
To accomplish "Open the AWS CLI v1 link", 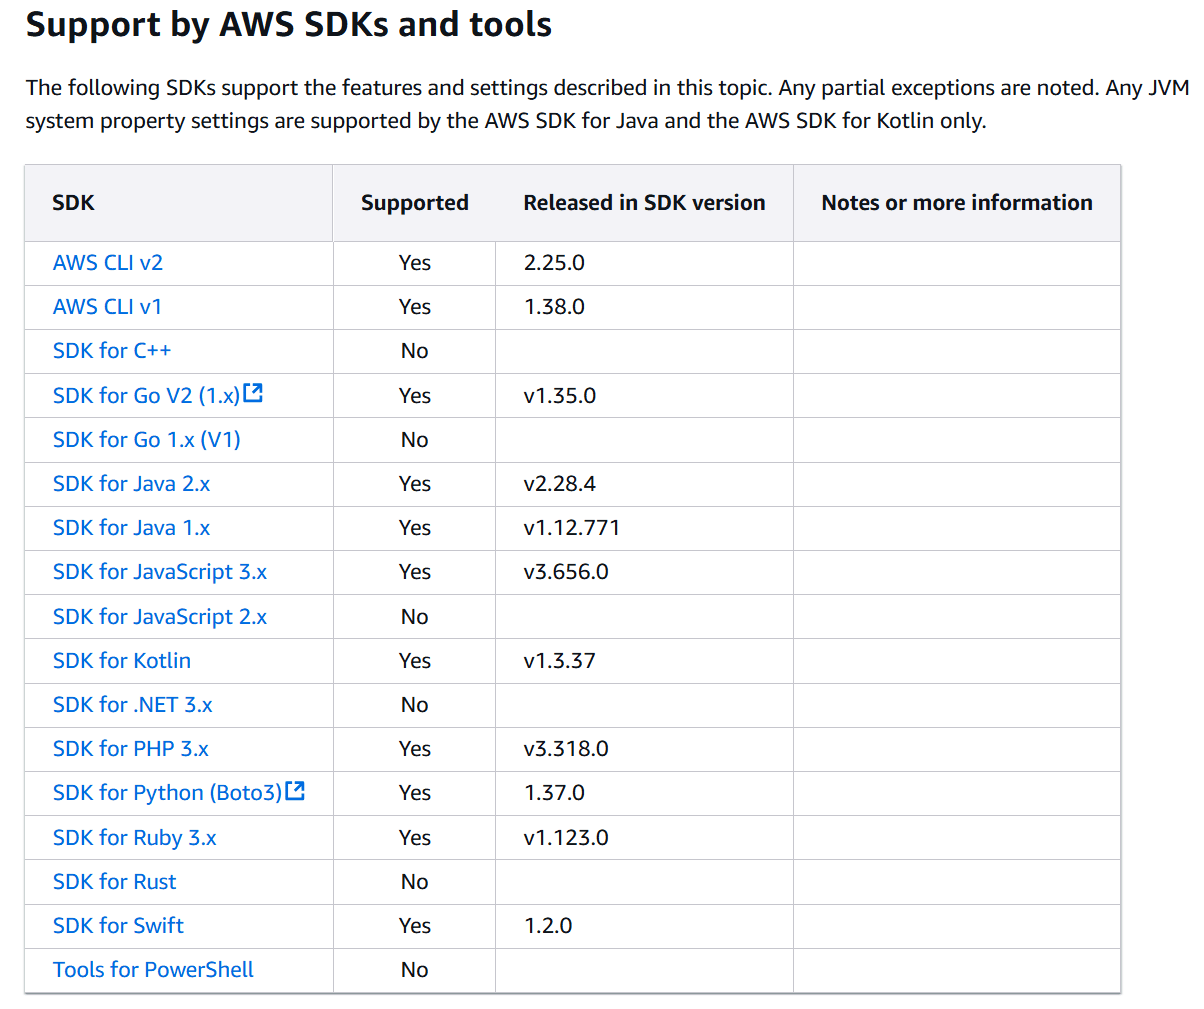I will (x=107, y=307).
